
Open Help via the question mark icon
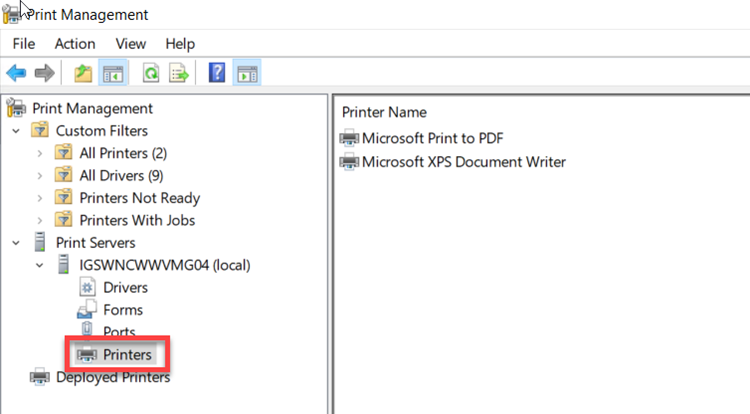tap(216, 73)
